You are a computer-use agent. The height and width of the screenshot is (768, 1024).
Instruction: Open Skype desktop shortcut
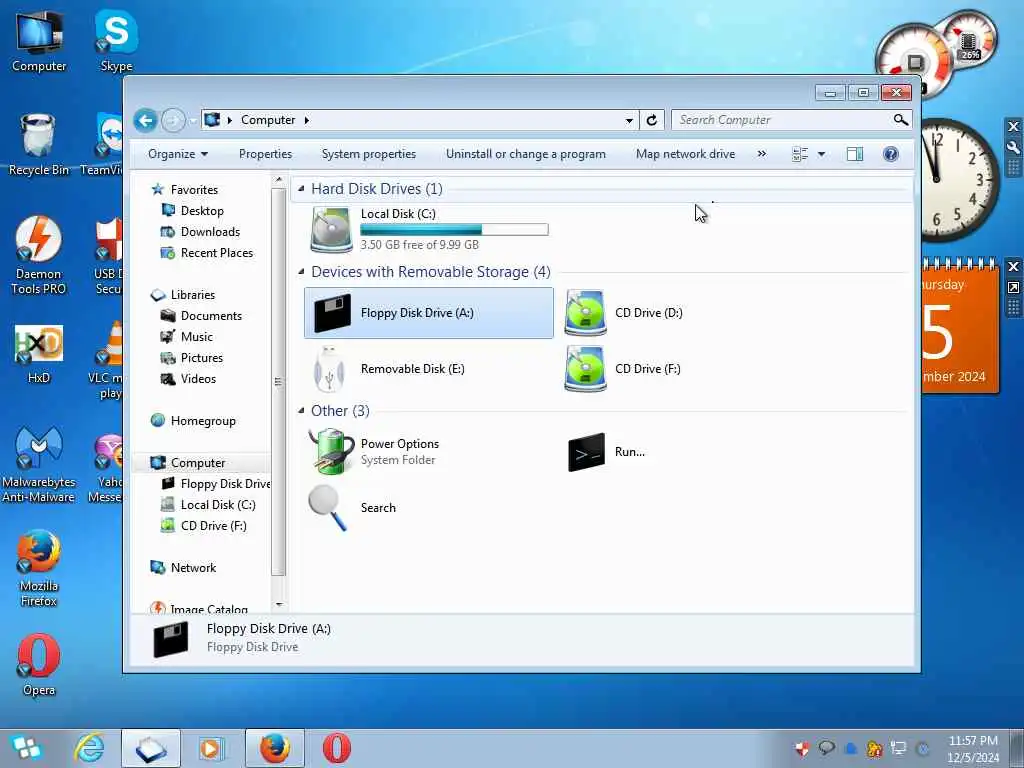click(116, 40)
